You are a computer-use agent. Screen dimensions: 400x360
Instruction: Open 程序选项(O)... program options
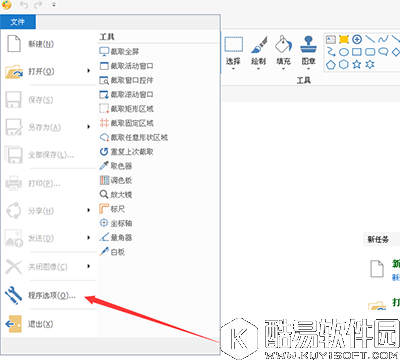pyautogui.click(x=52, y=295)
